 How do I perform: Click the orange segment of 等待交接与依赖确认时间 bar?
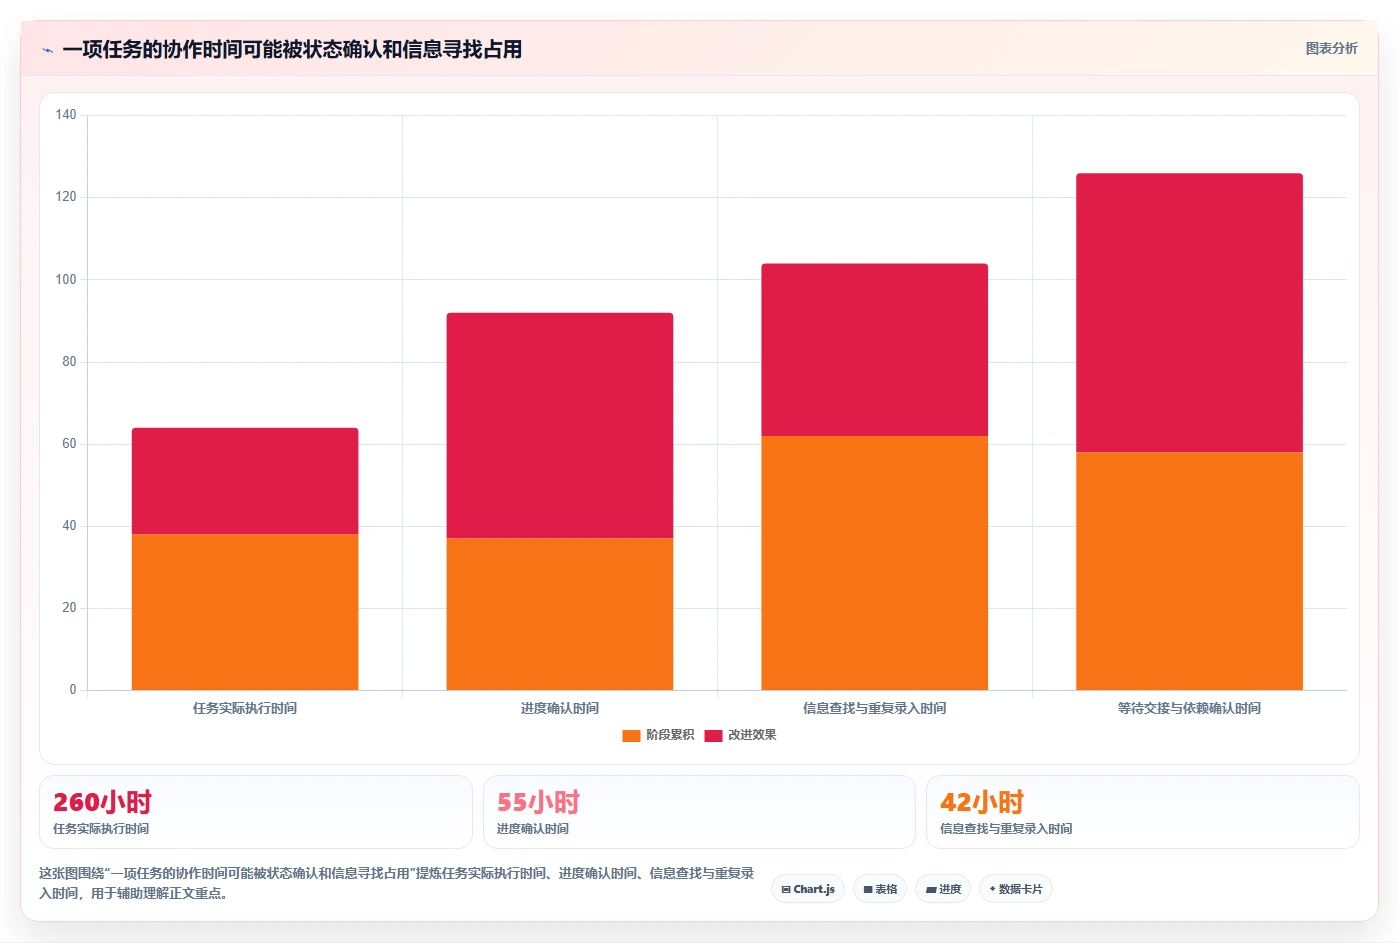coord(1190,571)
